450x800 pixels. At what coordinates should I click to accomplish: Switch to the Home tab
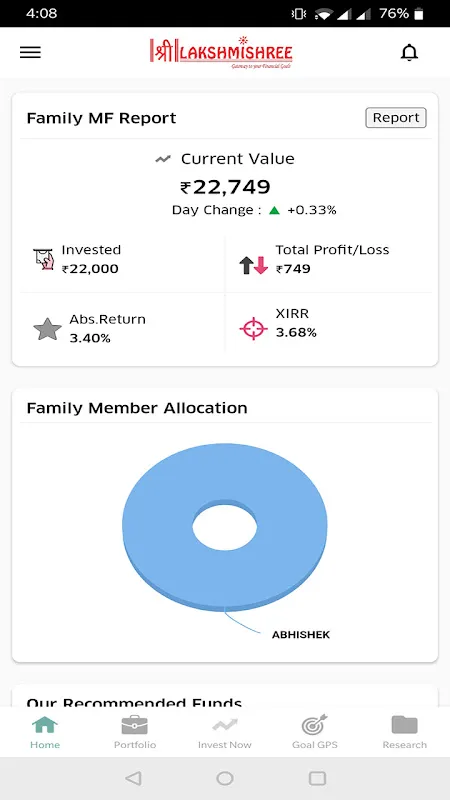coord(45,732)
